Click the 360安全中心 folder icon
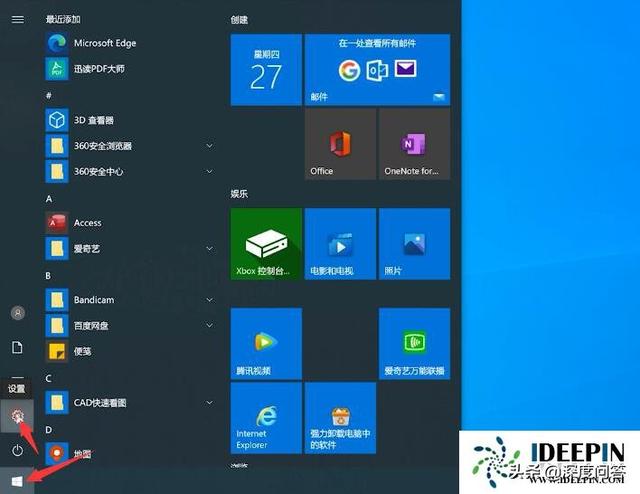The image size is (640, 494). pos(57,171)
